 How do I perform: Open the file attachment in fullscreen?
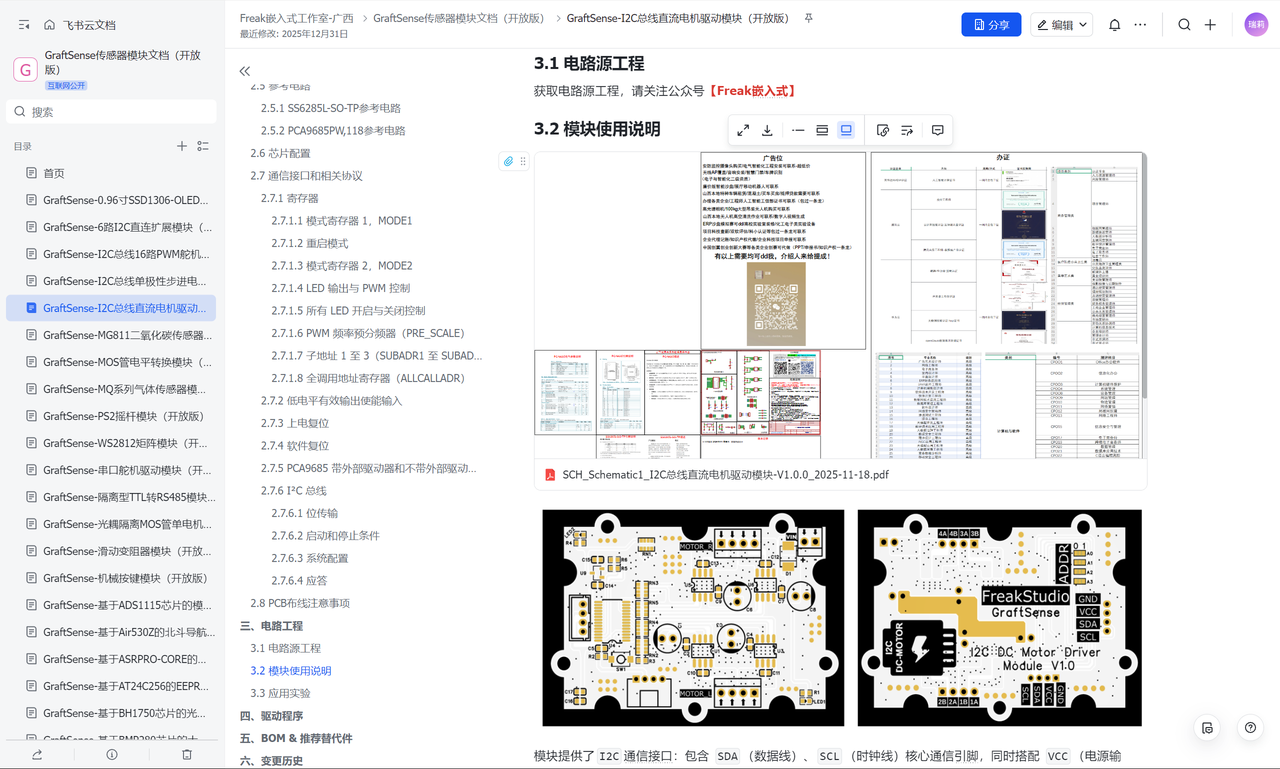[x=743, y=130]
